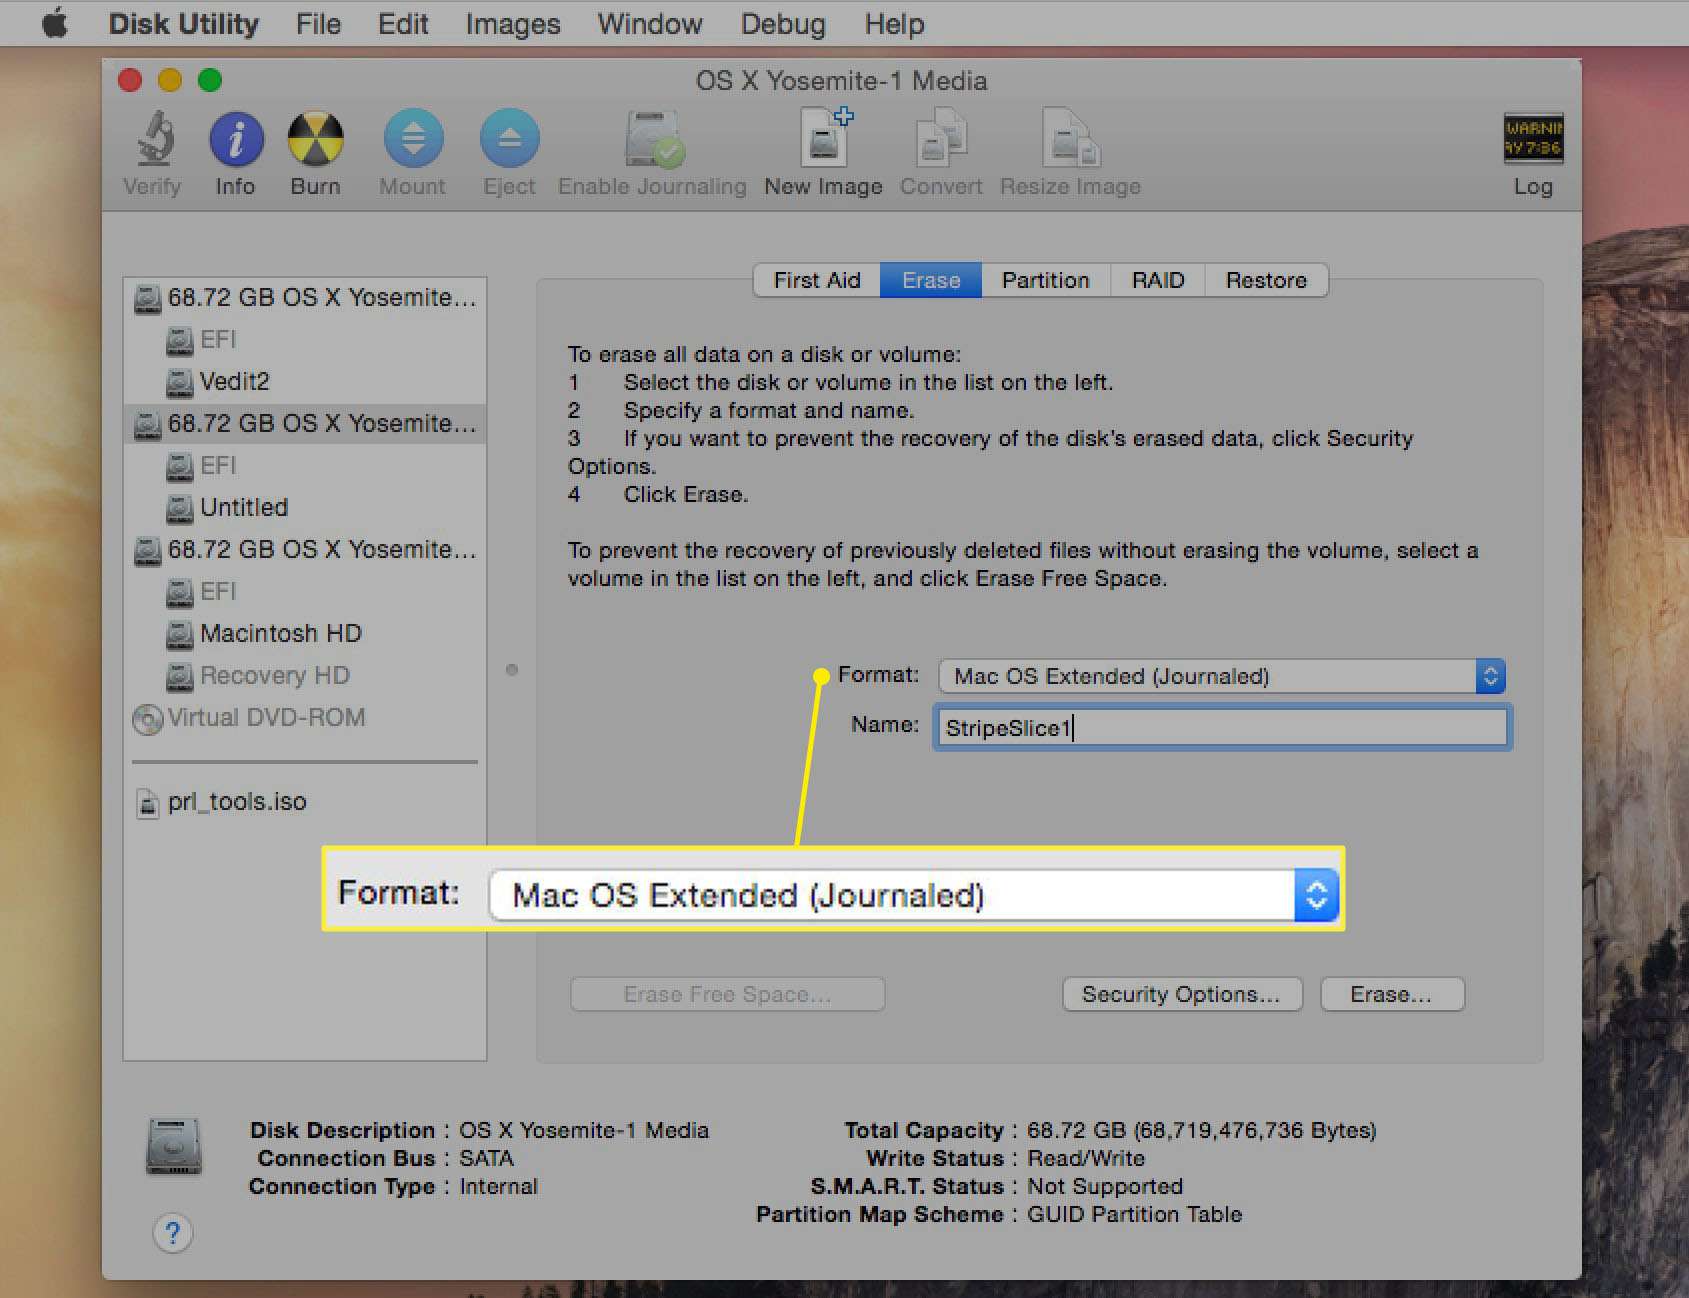Switch to the First Aid tab
The height and width of the screenshot is (1298, 1689).
click(817, 280)
